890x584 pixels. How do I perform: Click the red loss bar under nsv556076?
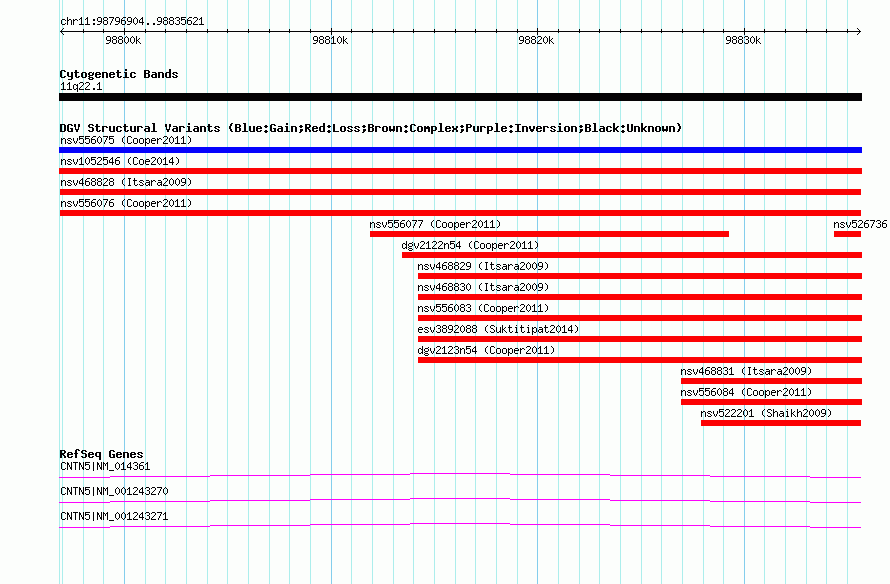(460, 213)
